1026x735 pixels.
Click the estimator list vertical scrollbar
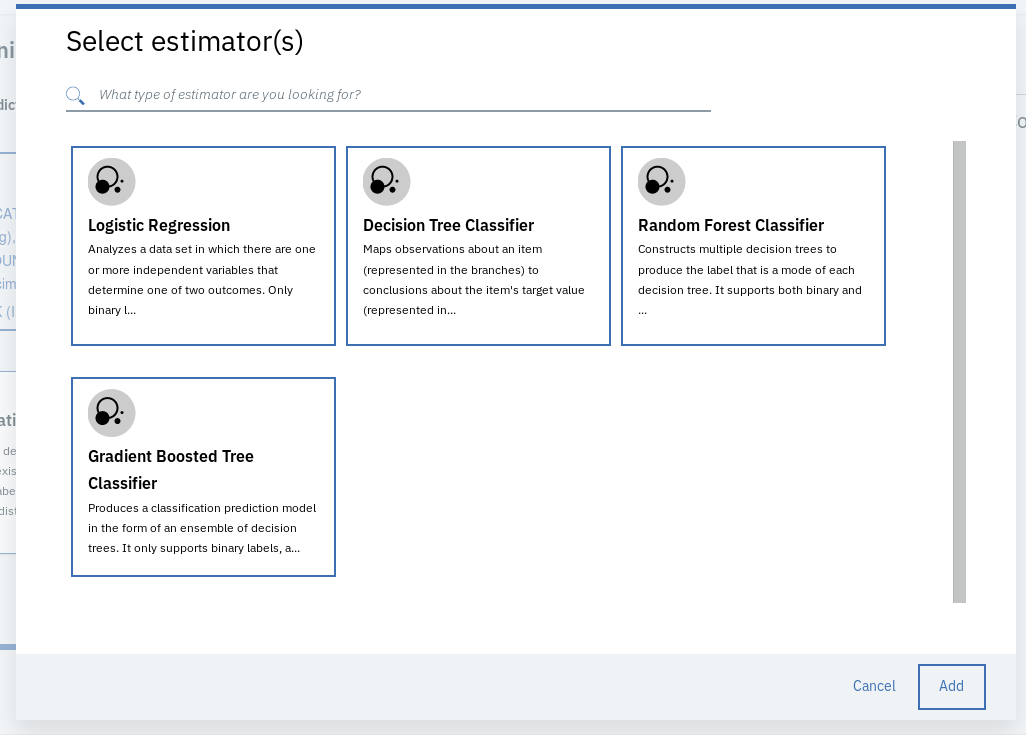pos(959,372)
